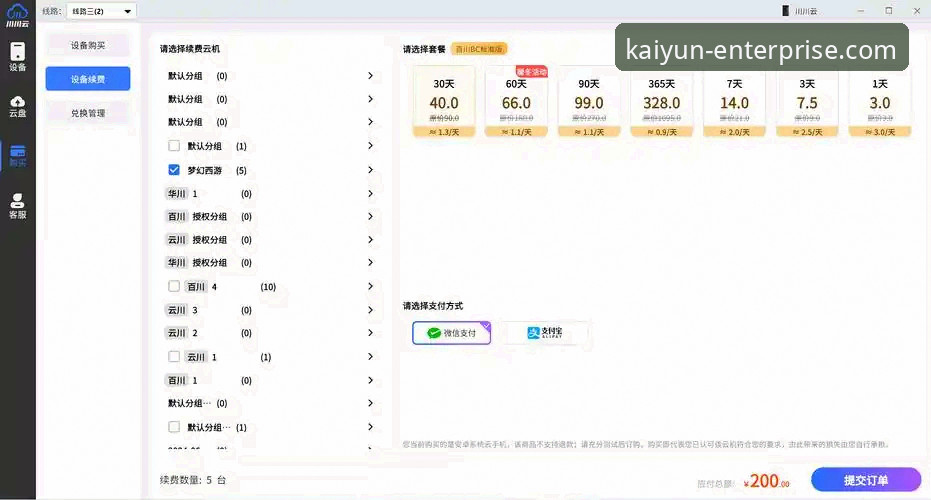Open 客服 customer service in the sidebar
Screen dimensions: 931x500
point(17,205)
